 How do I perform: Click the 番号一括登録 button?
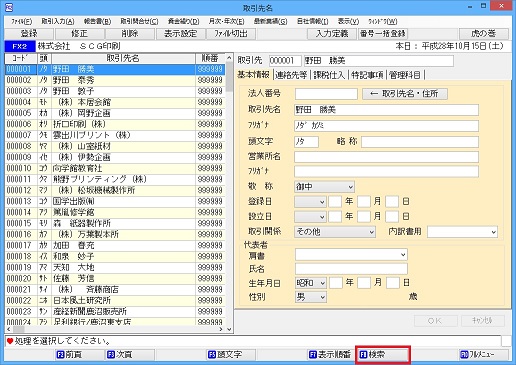[x=383, y=34]
